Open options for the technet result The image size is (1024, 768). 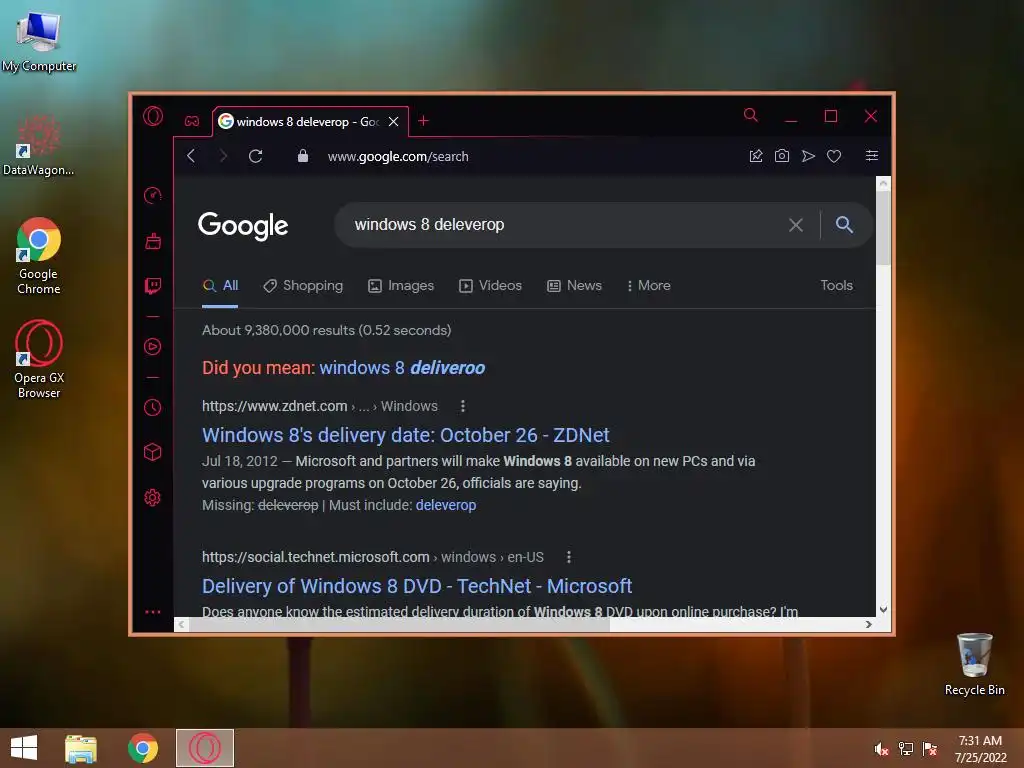pyautogui.click(x=569, y=557)
